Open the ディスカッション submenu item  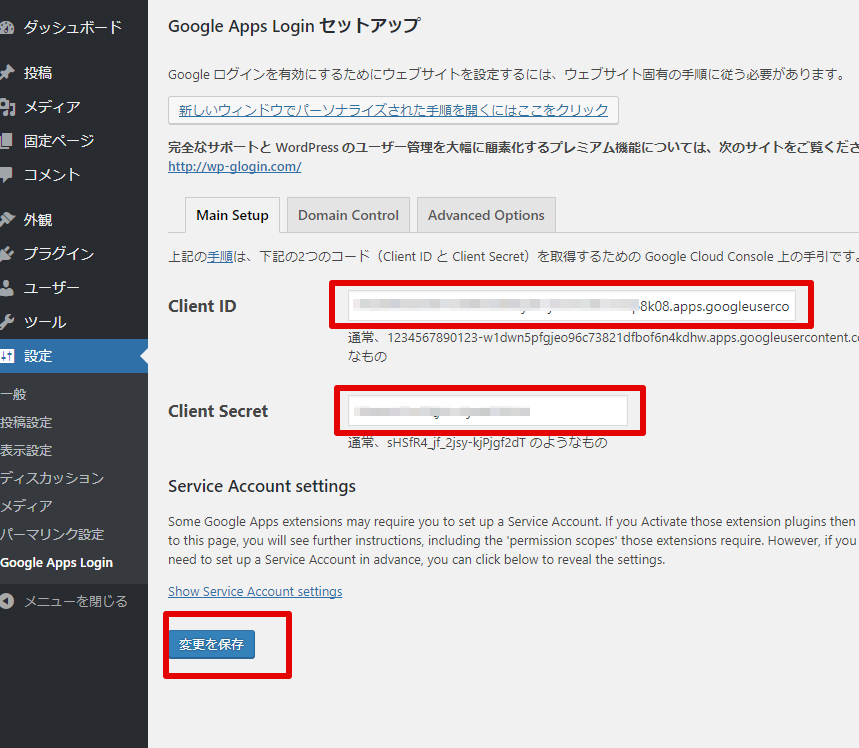(x=52, y=478)
